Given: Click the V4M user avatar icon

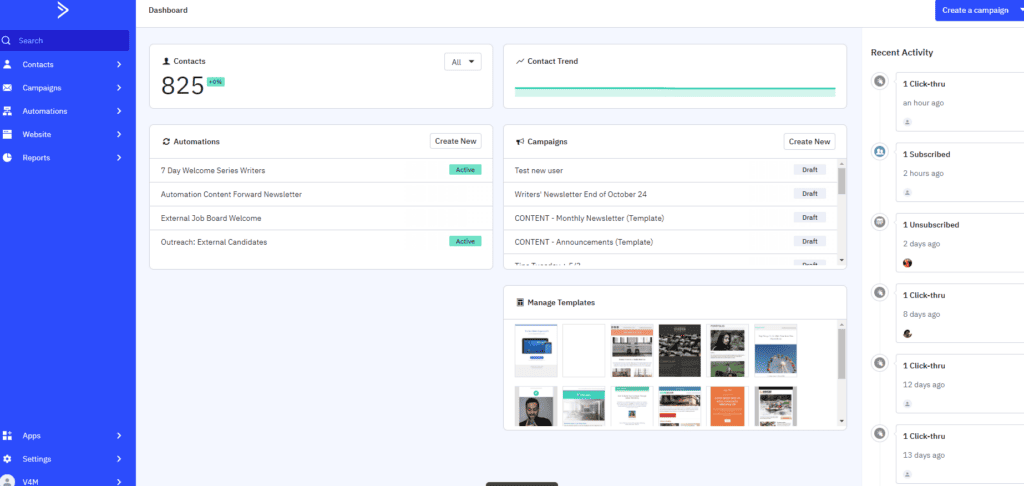Looking at the screenshot, I should 7,481.
